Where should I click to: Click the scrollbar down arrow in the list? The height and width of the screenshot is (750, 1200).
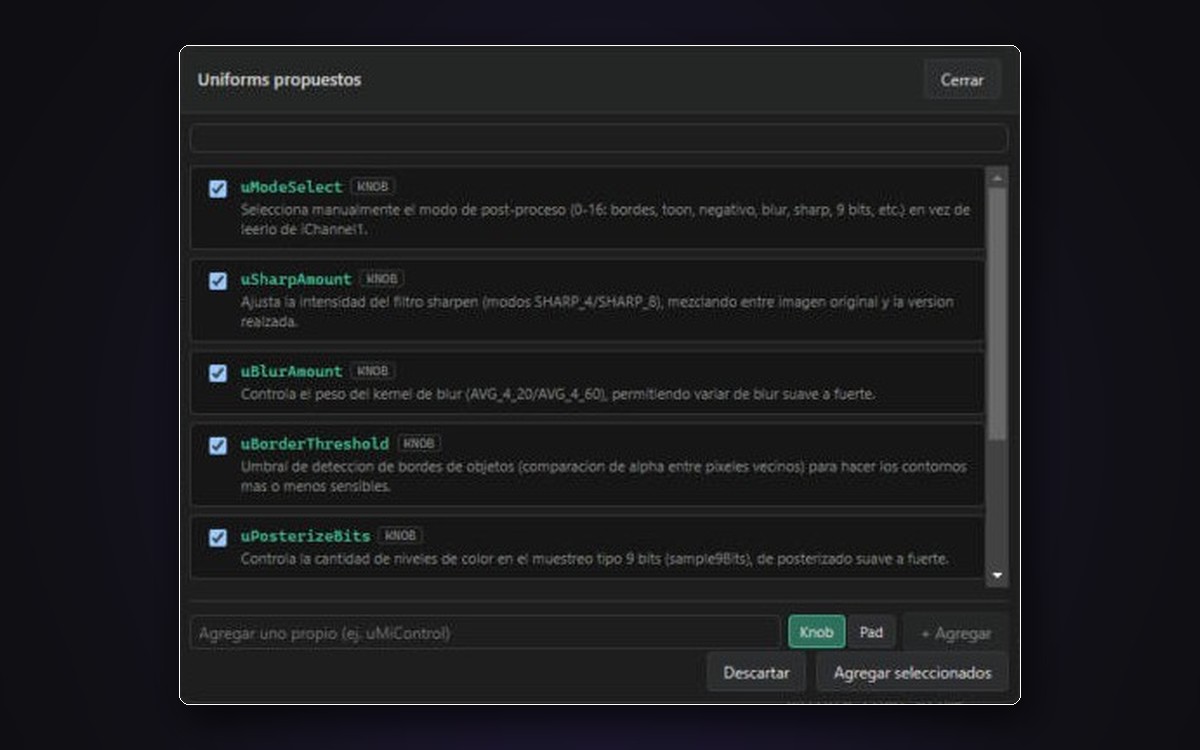pyautogui.click(x=997, y=576)
